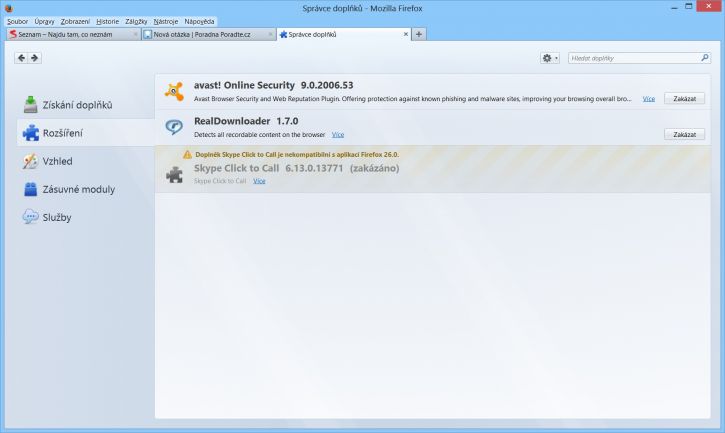The image size is (725, 433).
Task: Click the avast! Online Security orange icon
Action: (x=174, y=92)
